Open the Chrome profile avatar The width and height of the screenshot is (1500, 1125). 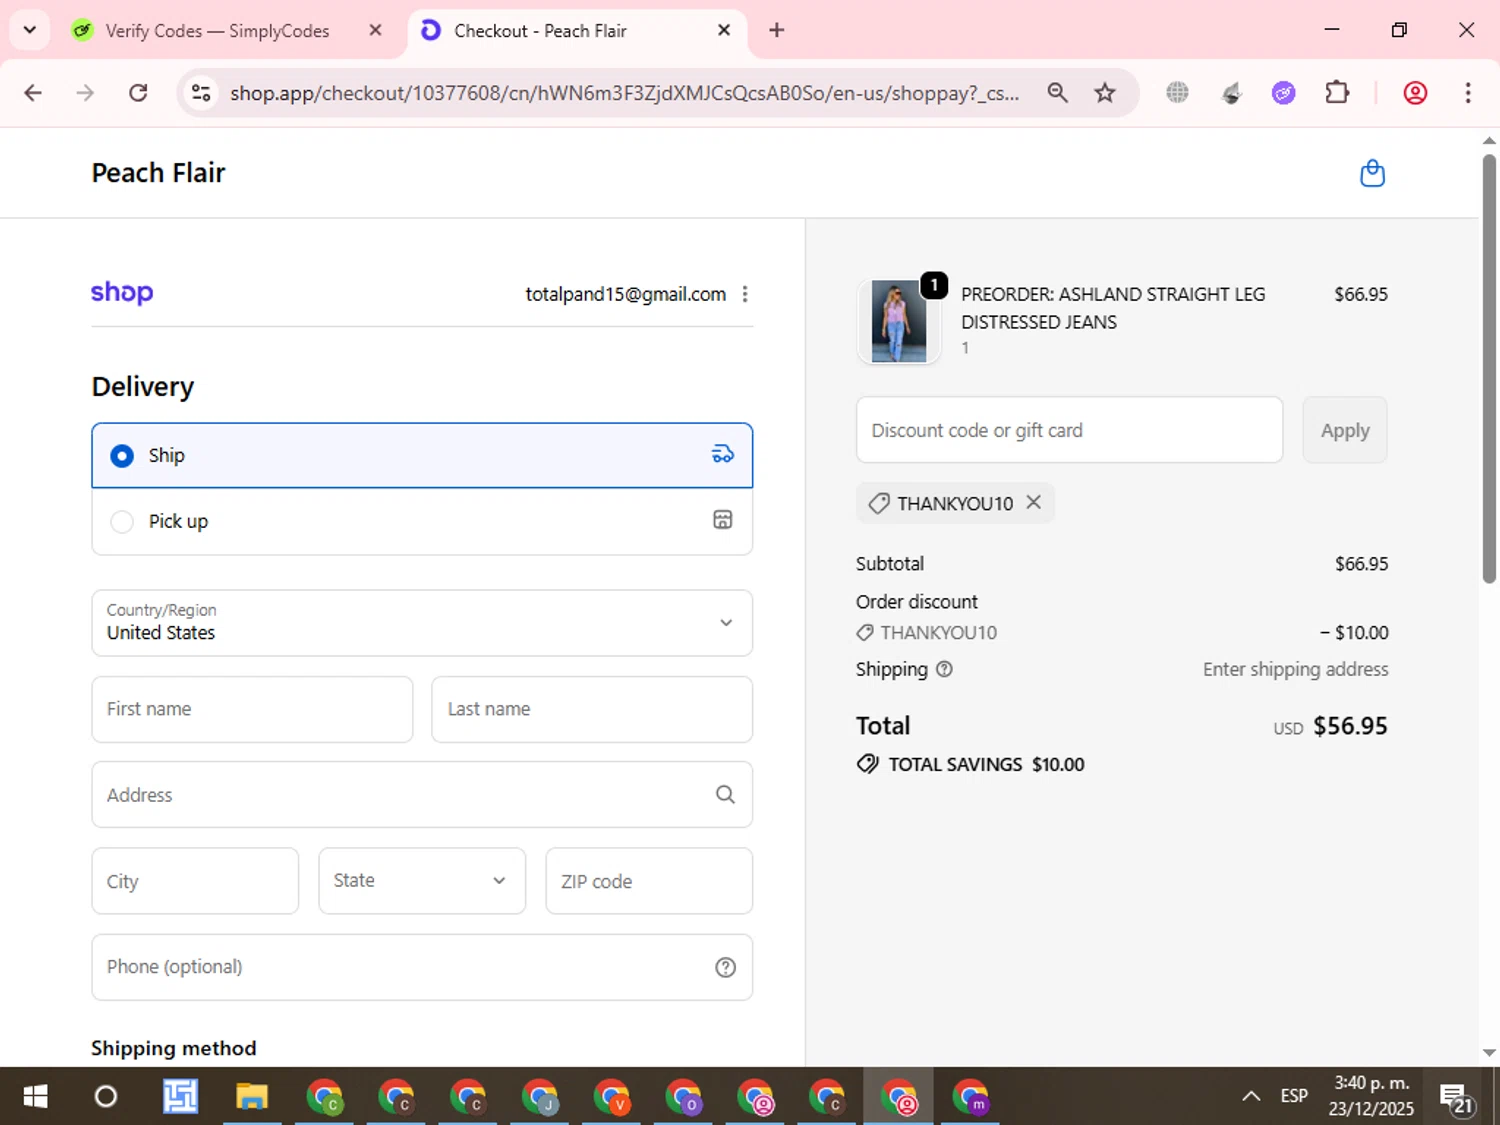pyautogui.click(x=1415, y=93)
